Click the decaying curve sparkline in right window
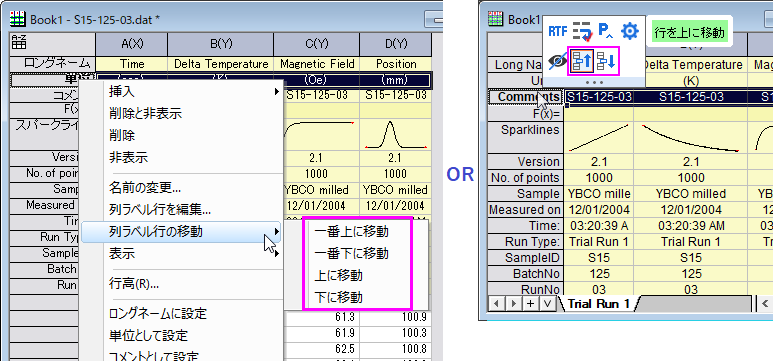Viewport: 773px width, 361px height. coord(691,137)
